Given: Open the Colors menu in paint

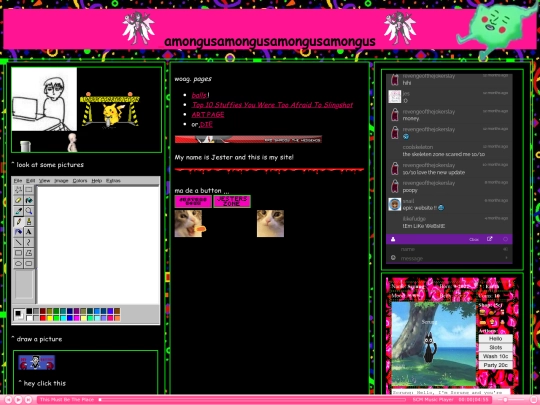Looking at the screenshot, I should [80, 180].
